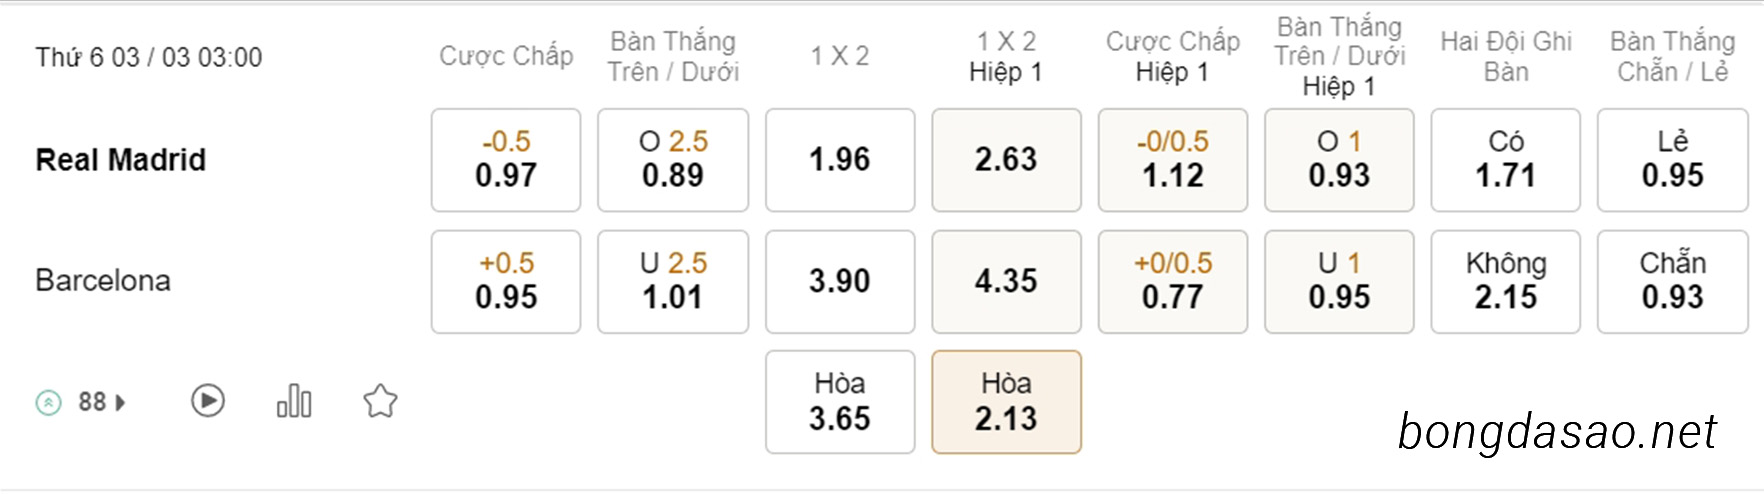This screenshot has width=1764, height=494.
Task: Select full-time draw Hòa 3.65
Action: [x=840, y=402]
